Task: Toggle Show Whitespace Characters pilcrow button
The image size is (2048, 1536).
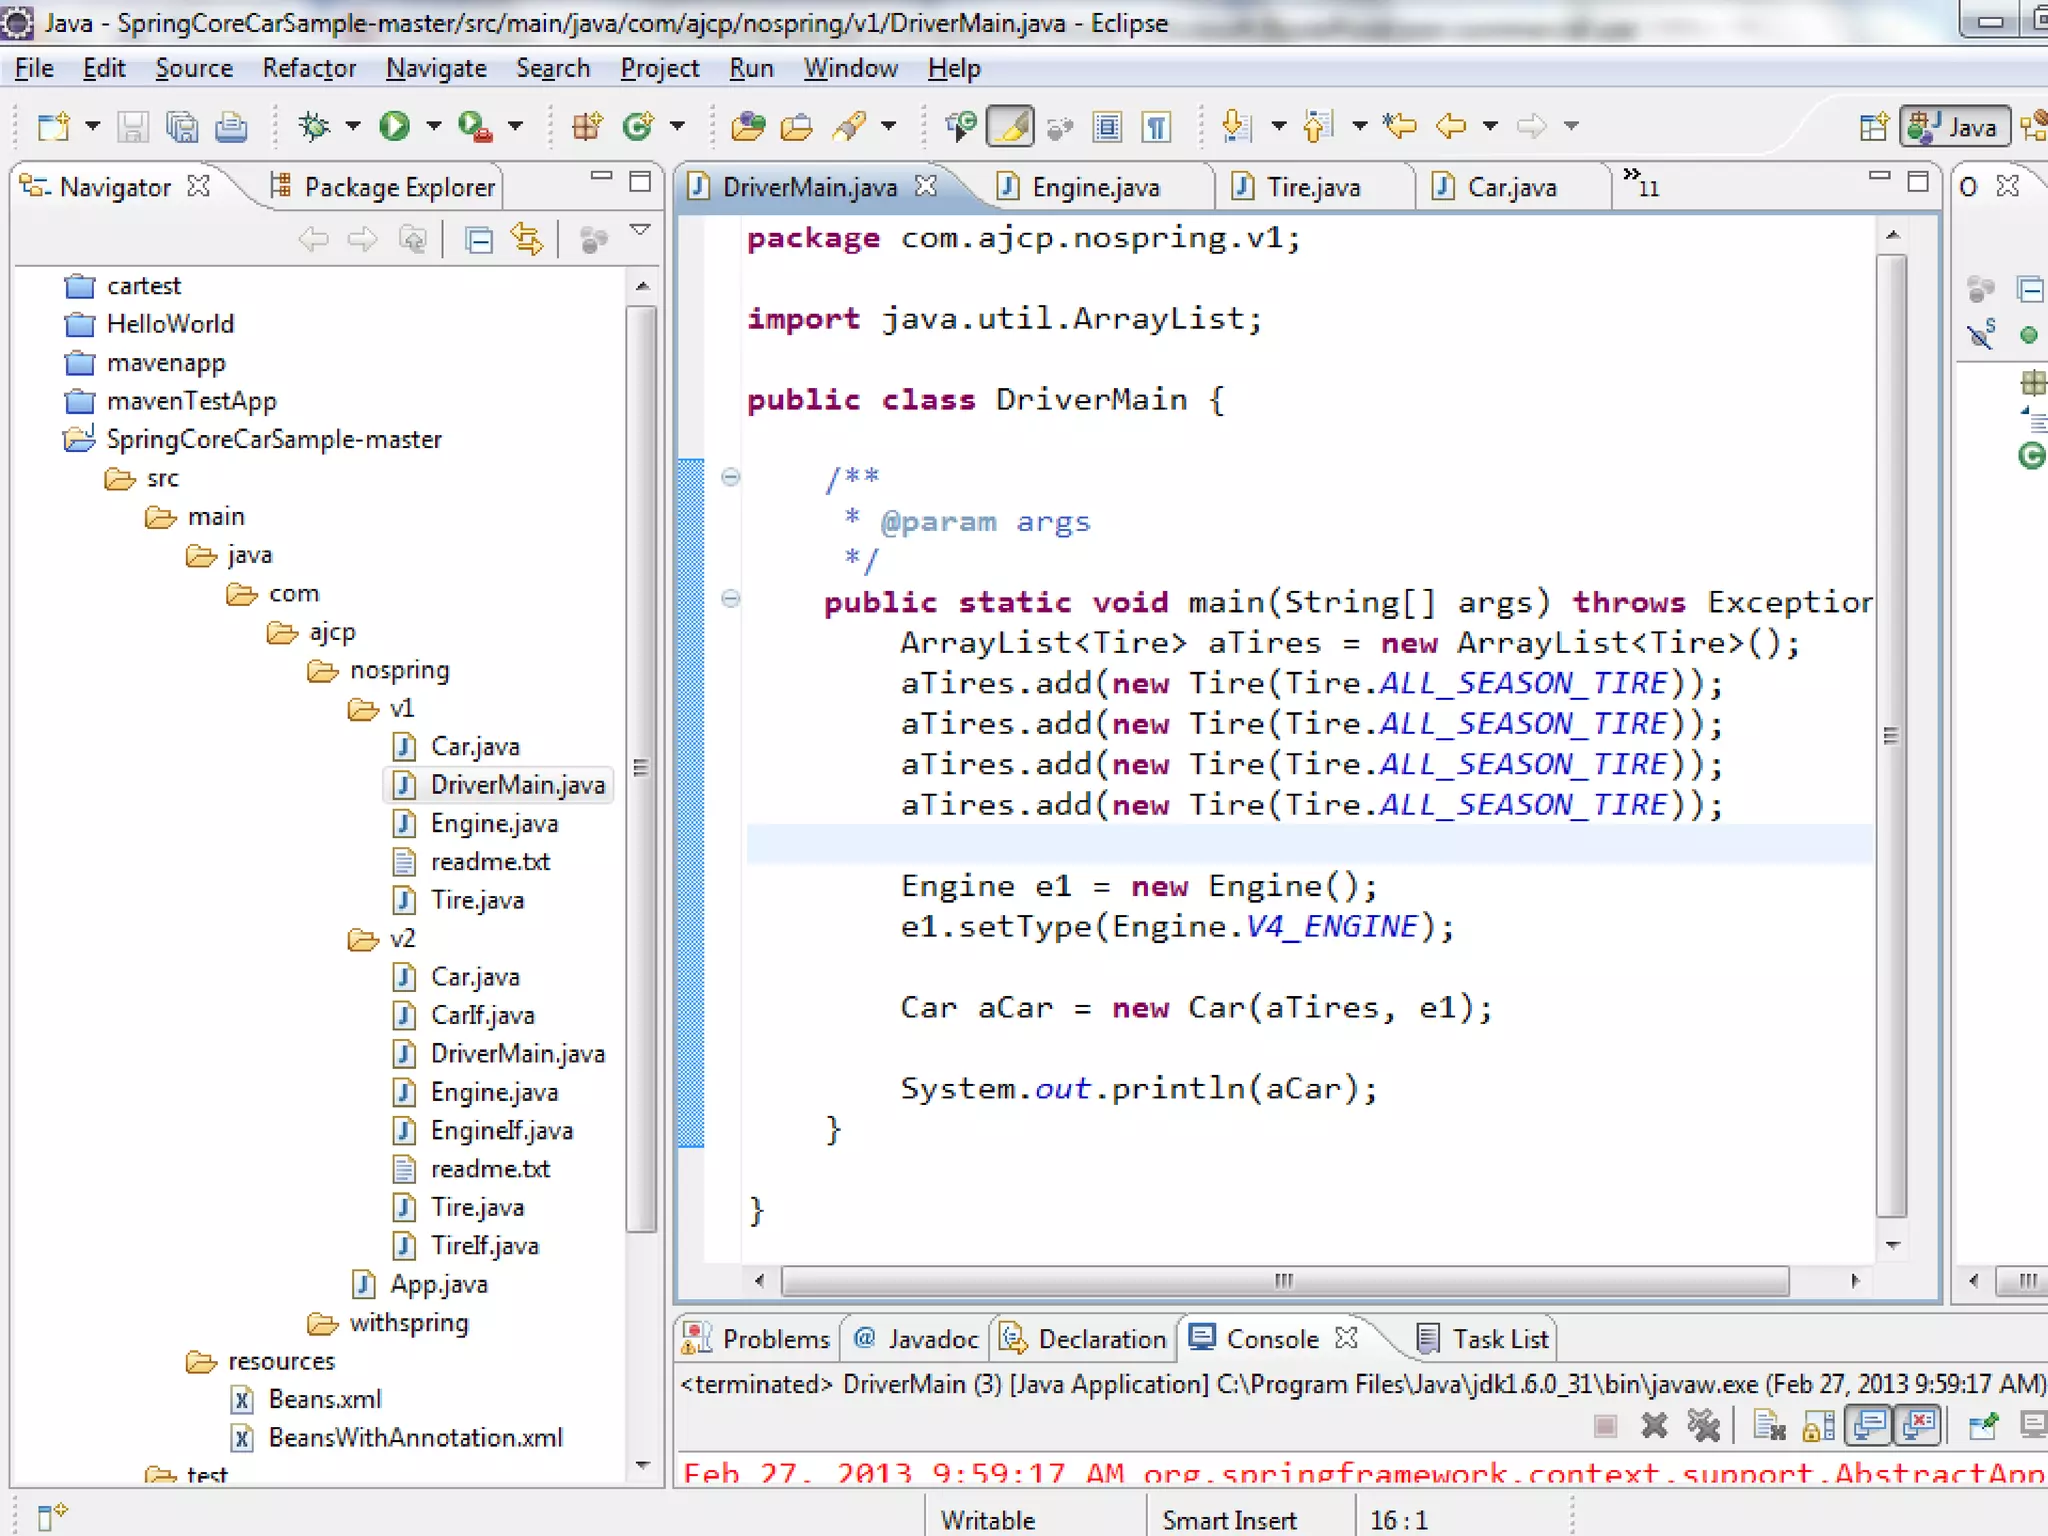Action: (1156, 127)
